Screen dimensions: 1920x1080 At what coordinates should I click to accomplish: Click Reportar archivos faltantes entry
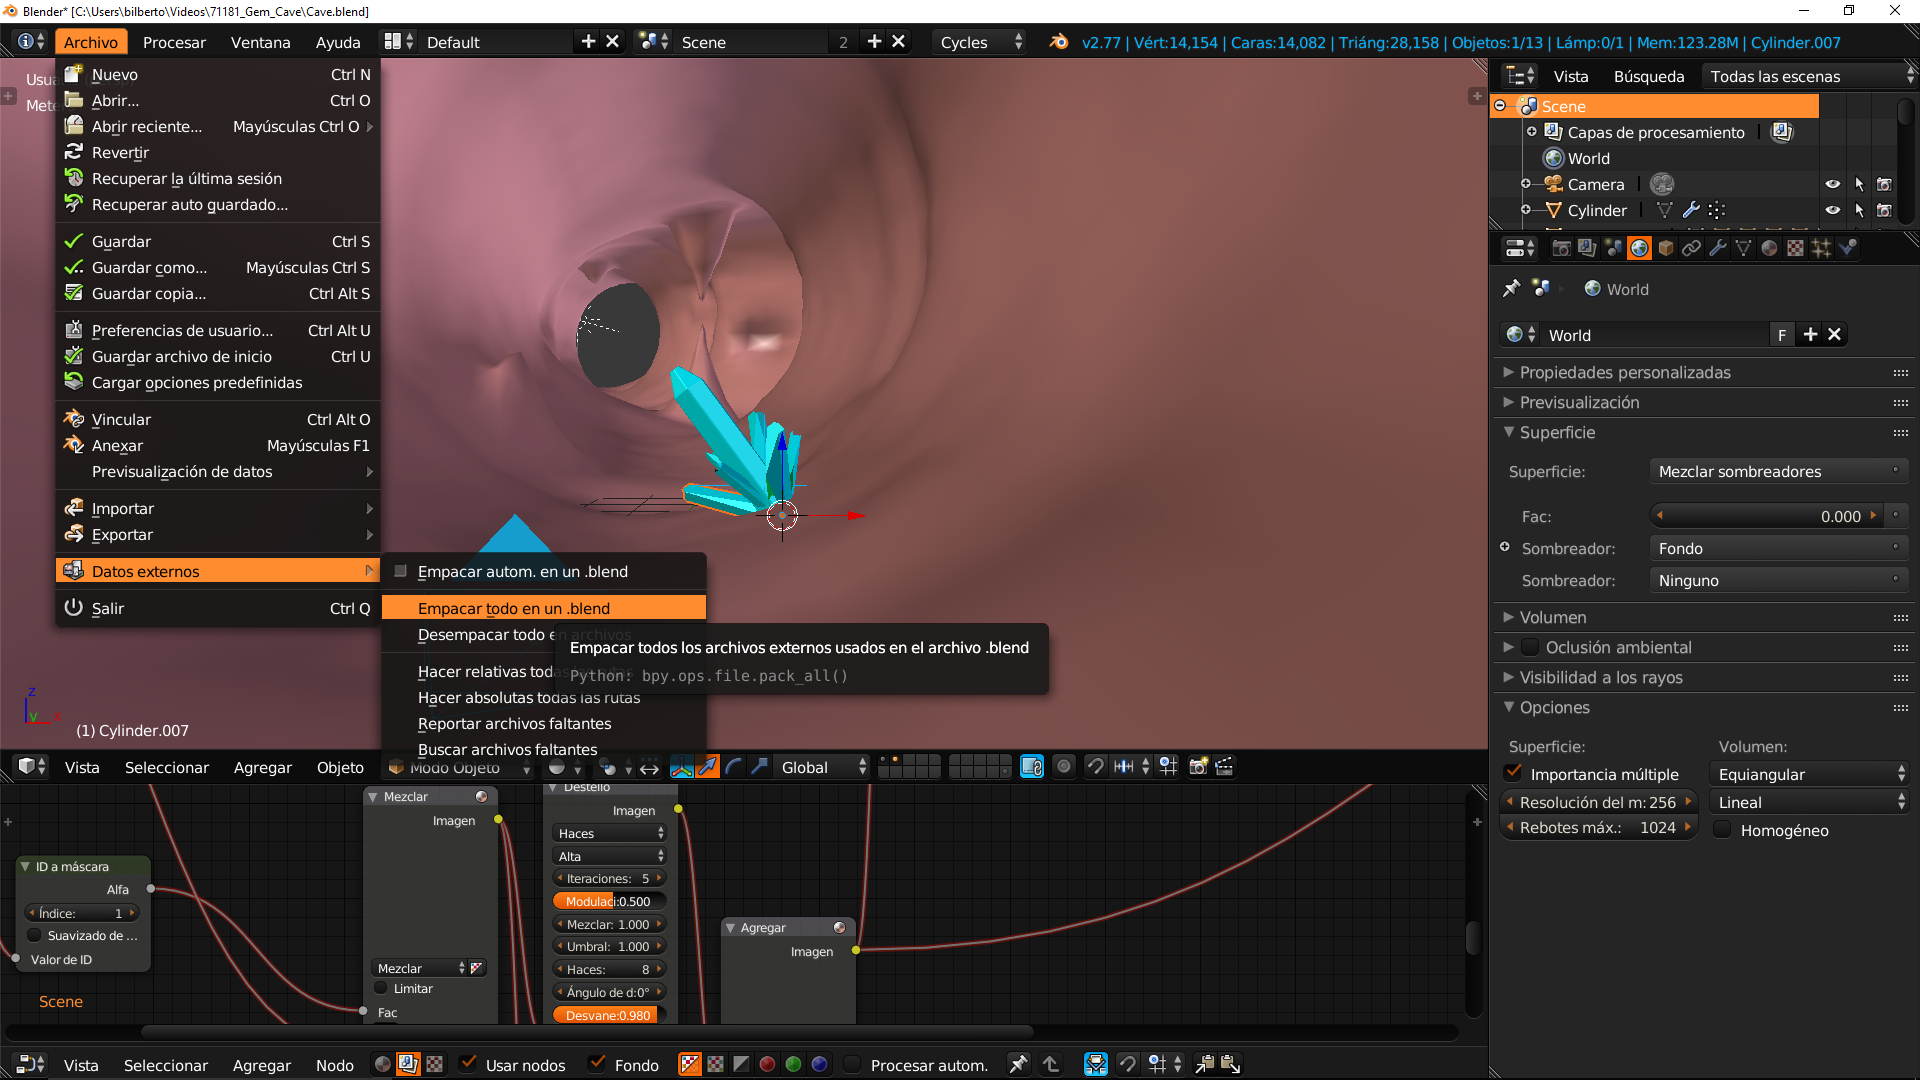514,724
